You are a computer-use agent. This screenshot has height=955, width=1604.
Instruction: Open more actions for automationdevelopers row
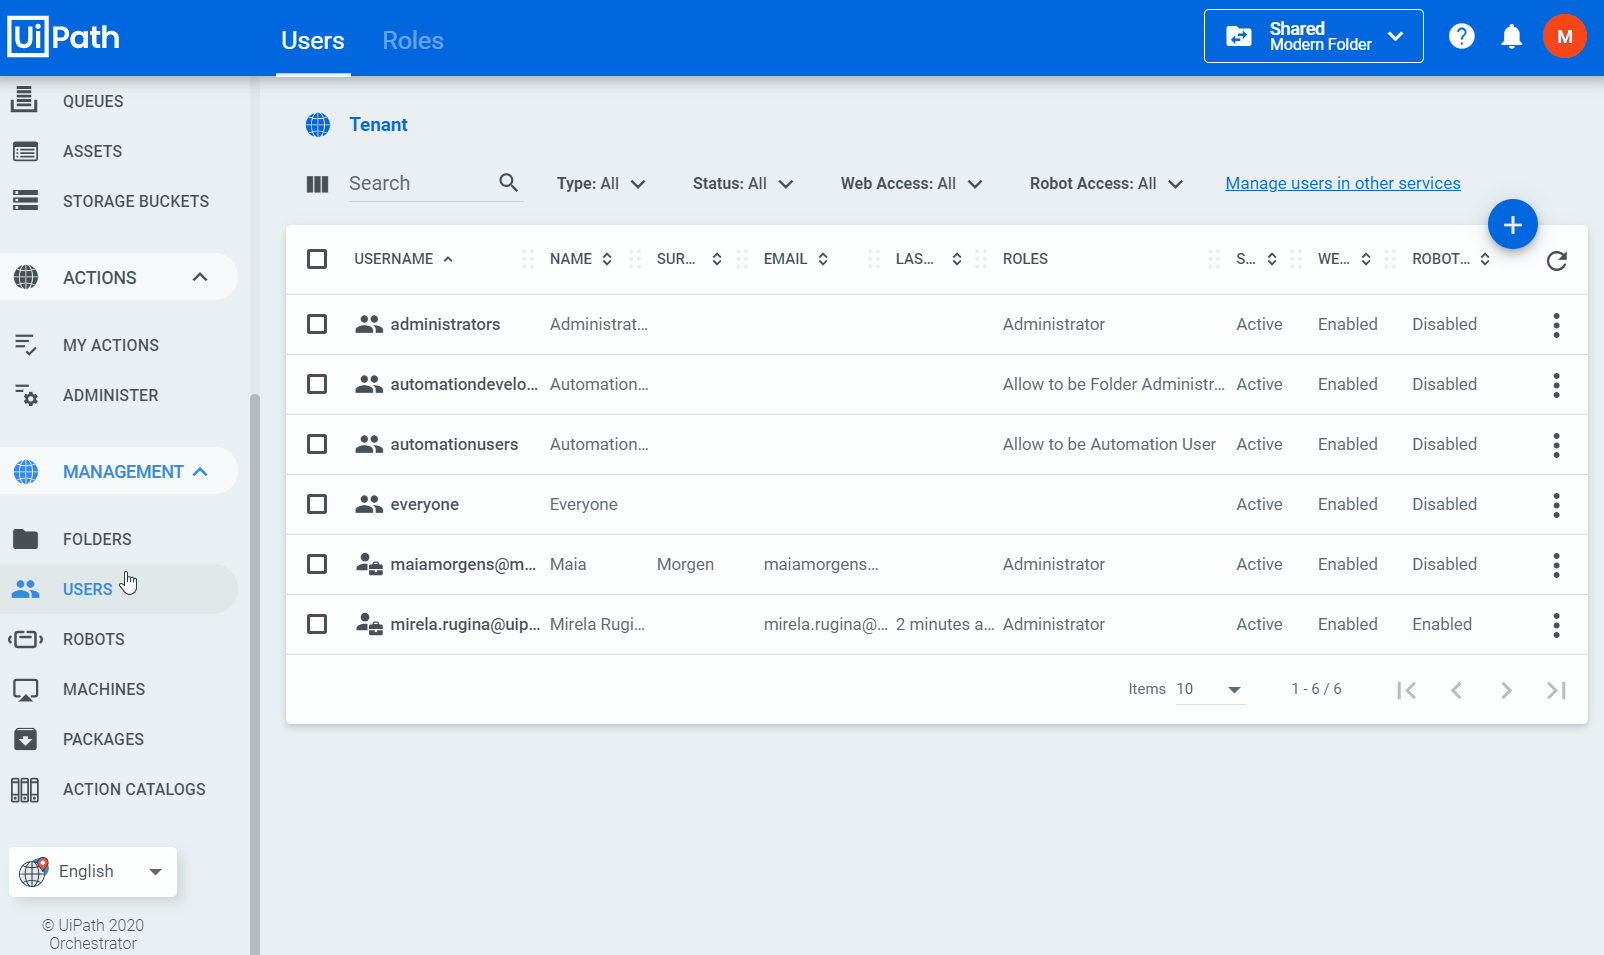1556,385
